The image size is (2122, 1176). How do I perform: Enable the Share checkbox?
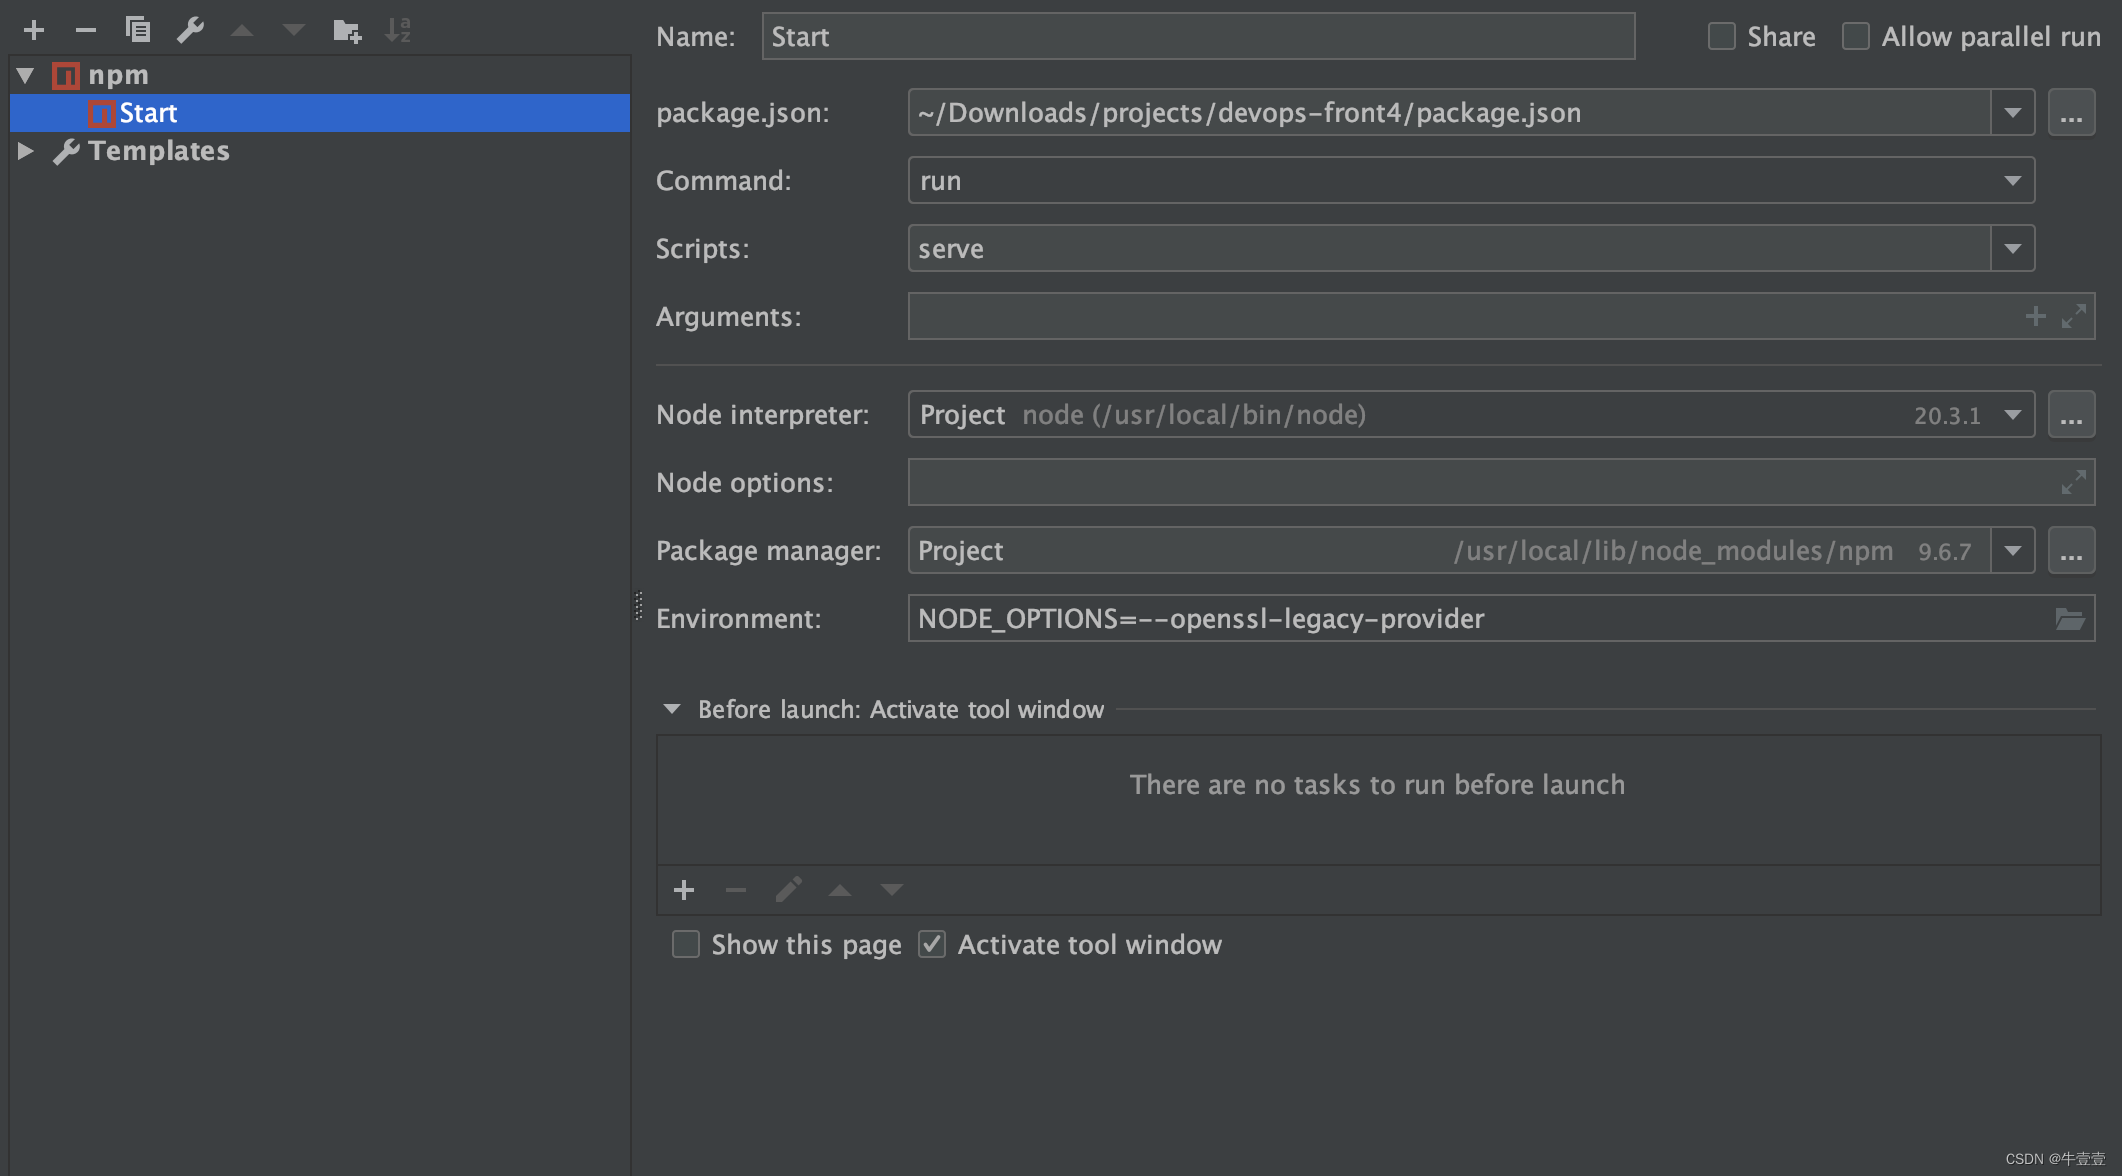pos(1721,37)
